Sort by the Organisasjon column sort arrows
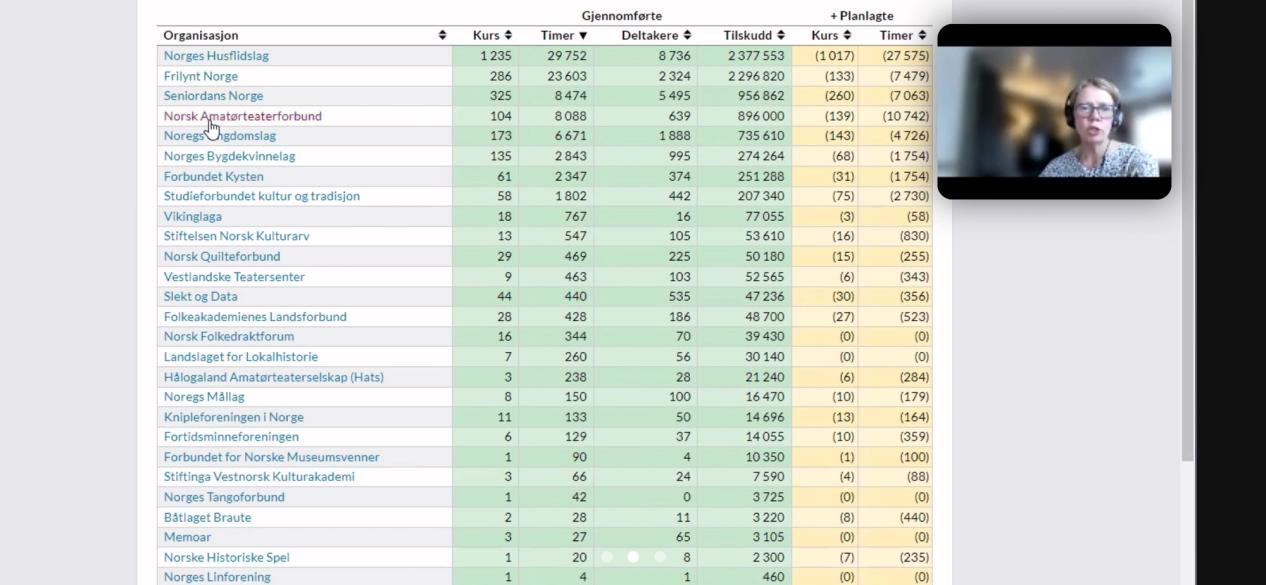Image resolution: width=1266 pixels, height=585 pixels. 443,36
